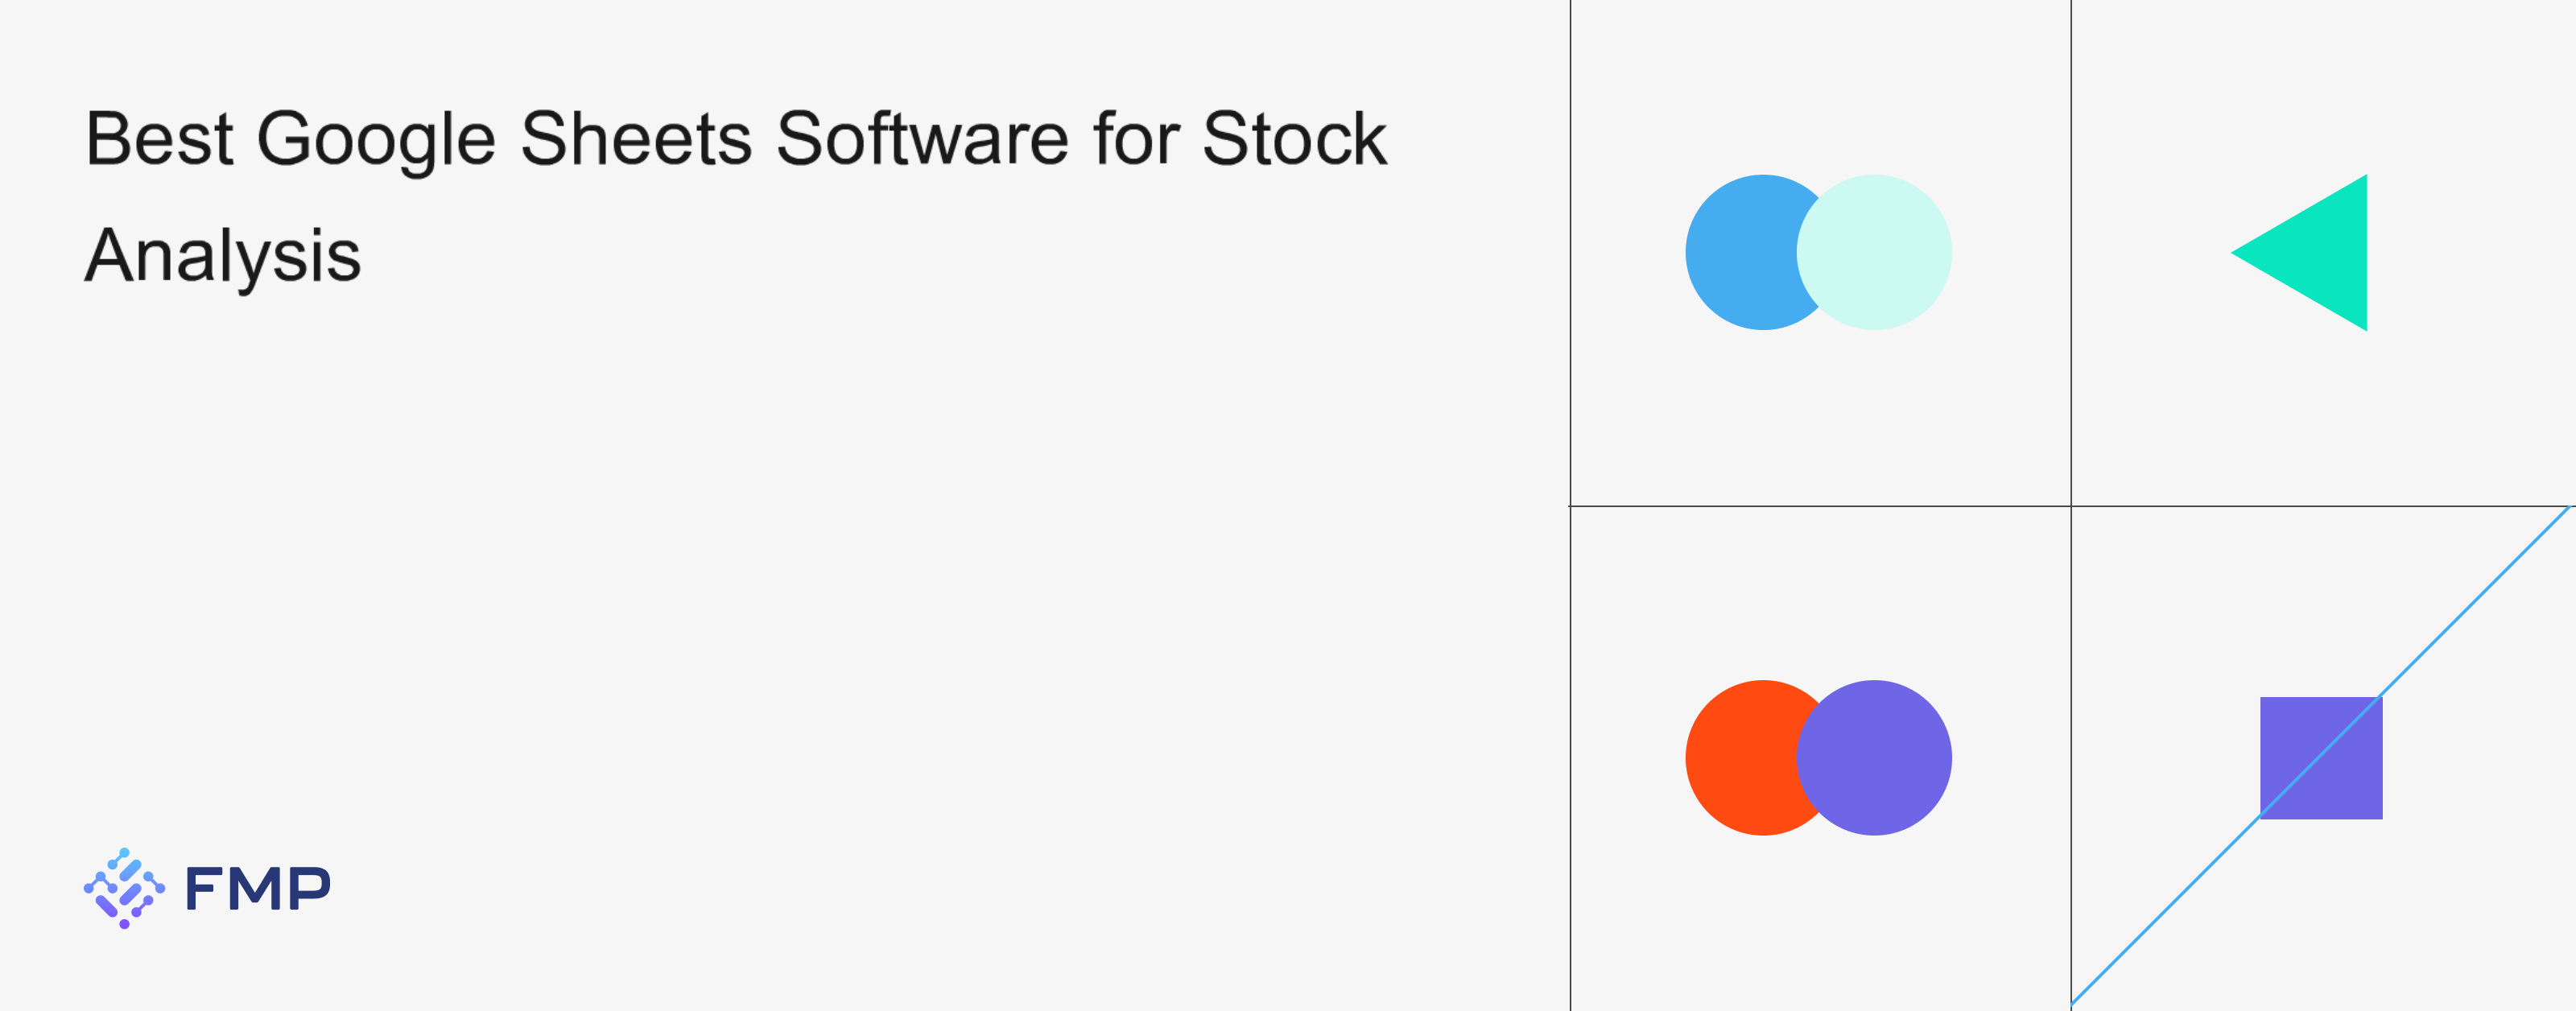Image resolution: width=2576 pixels, height=1011 pixels.
Task: Click the horizontal black grid divider line
Action: [x=1820, y=506]
